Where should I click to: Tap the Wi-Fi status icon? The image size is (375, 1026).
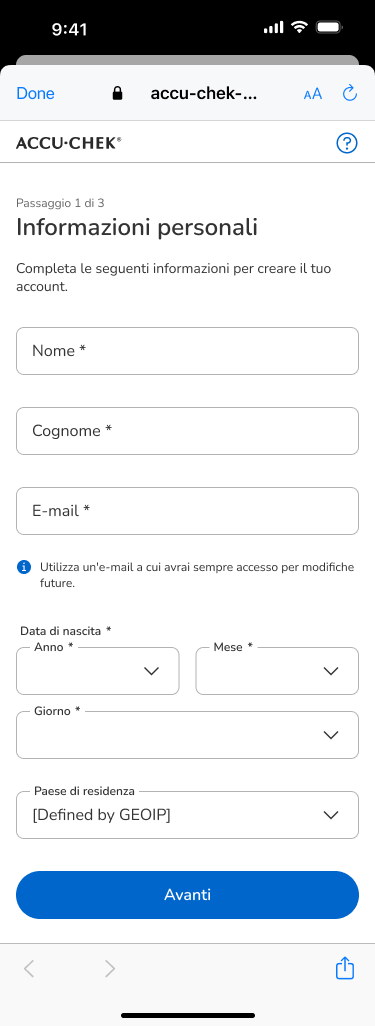(300, 27)
